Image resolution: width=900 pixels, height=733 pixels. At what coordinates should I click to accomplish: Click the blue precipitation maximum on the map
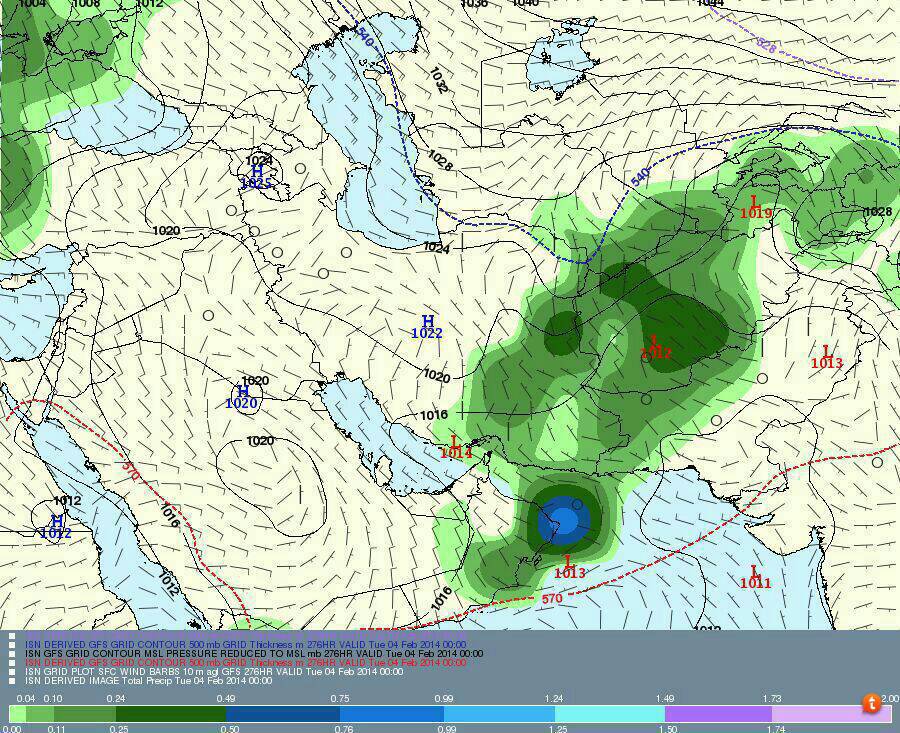coord(560,521)
